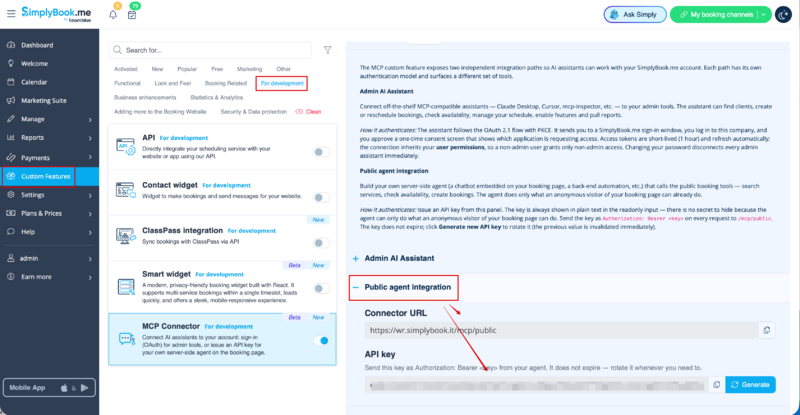Open the notifications bell icon
The width and height of the screenshot is (800, 415).
(113, 14)
